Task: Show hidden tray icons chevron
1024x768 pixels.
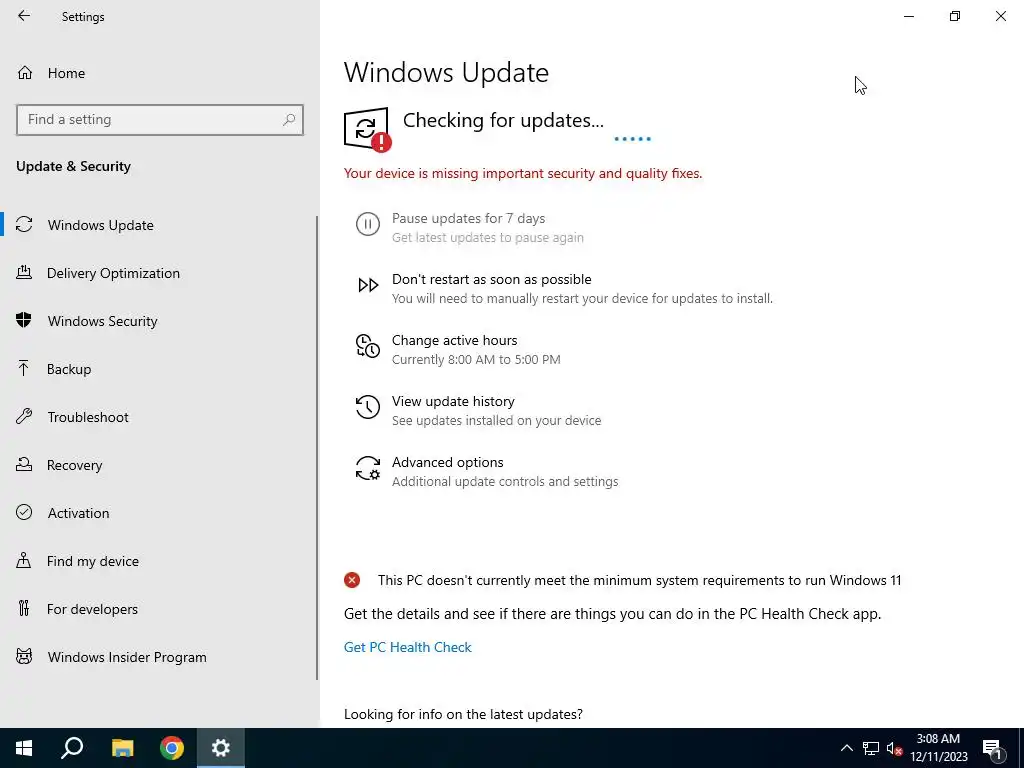Action: tap(846, 748)
